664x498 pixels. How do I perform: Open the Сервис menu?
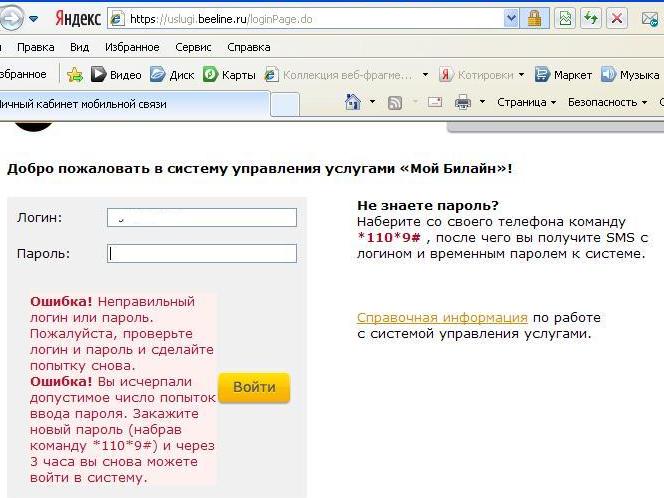click(193, 47)
